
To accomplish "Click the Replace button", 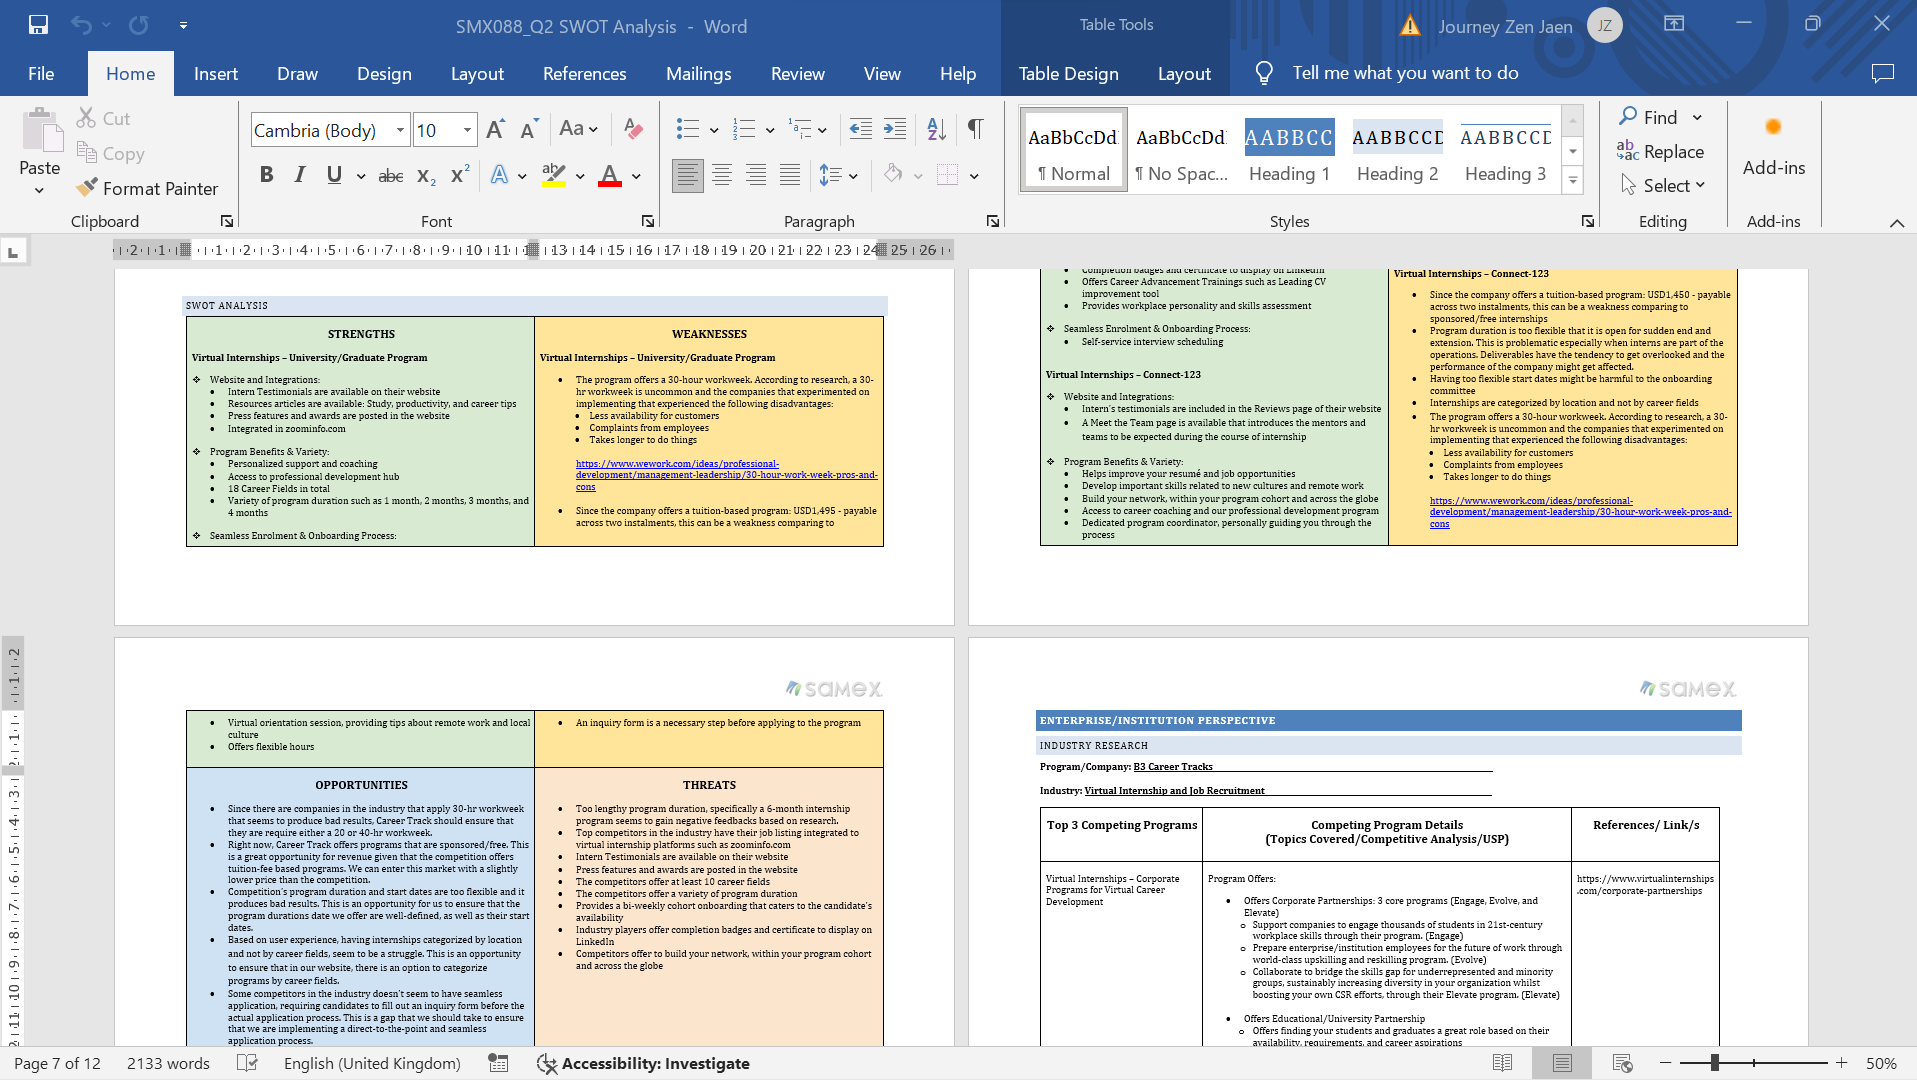I will click(x=1661, y=151).
